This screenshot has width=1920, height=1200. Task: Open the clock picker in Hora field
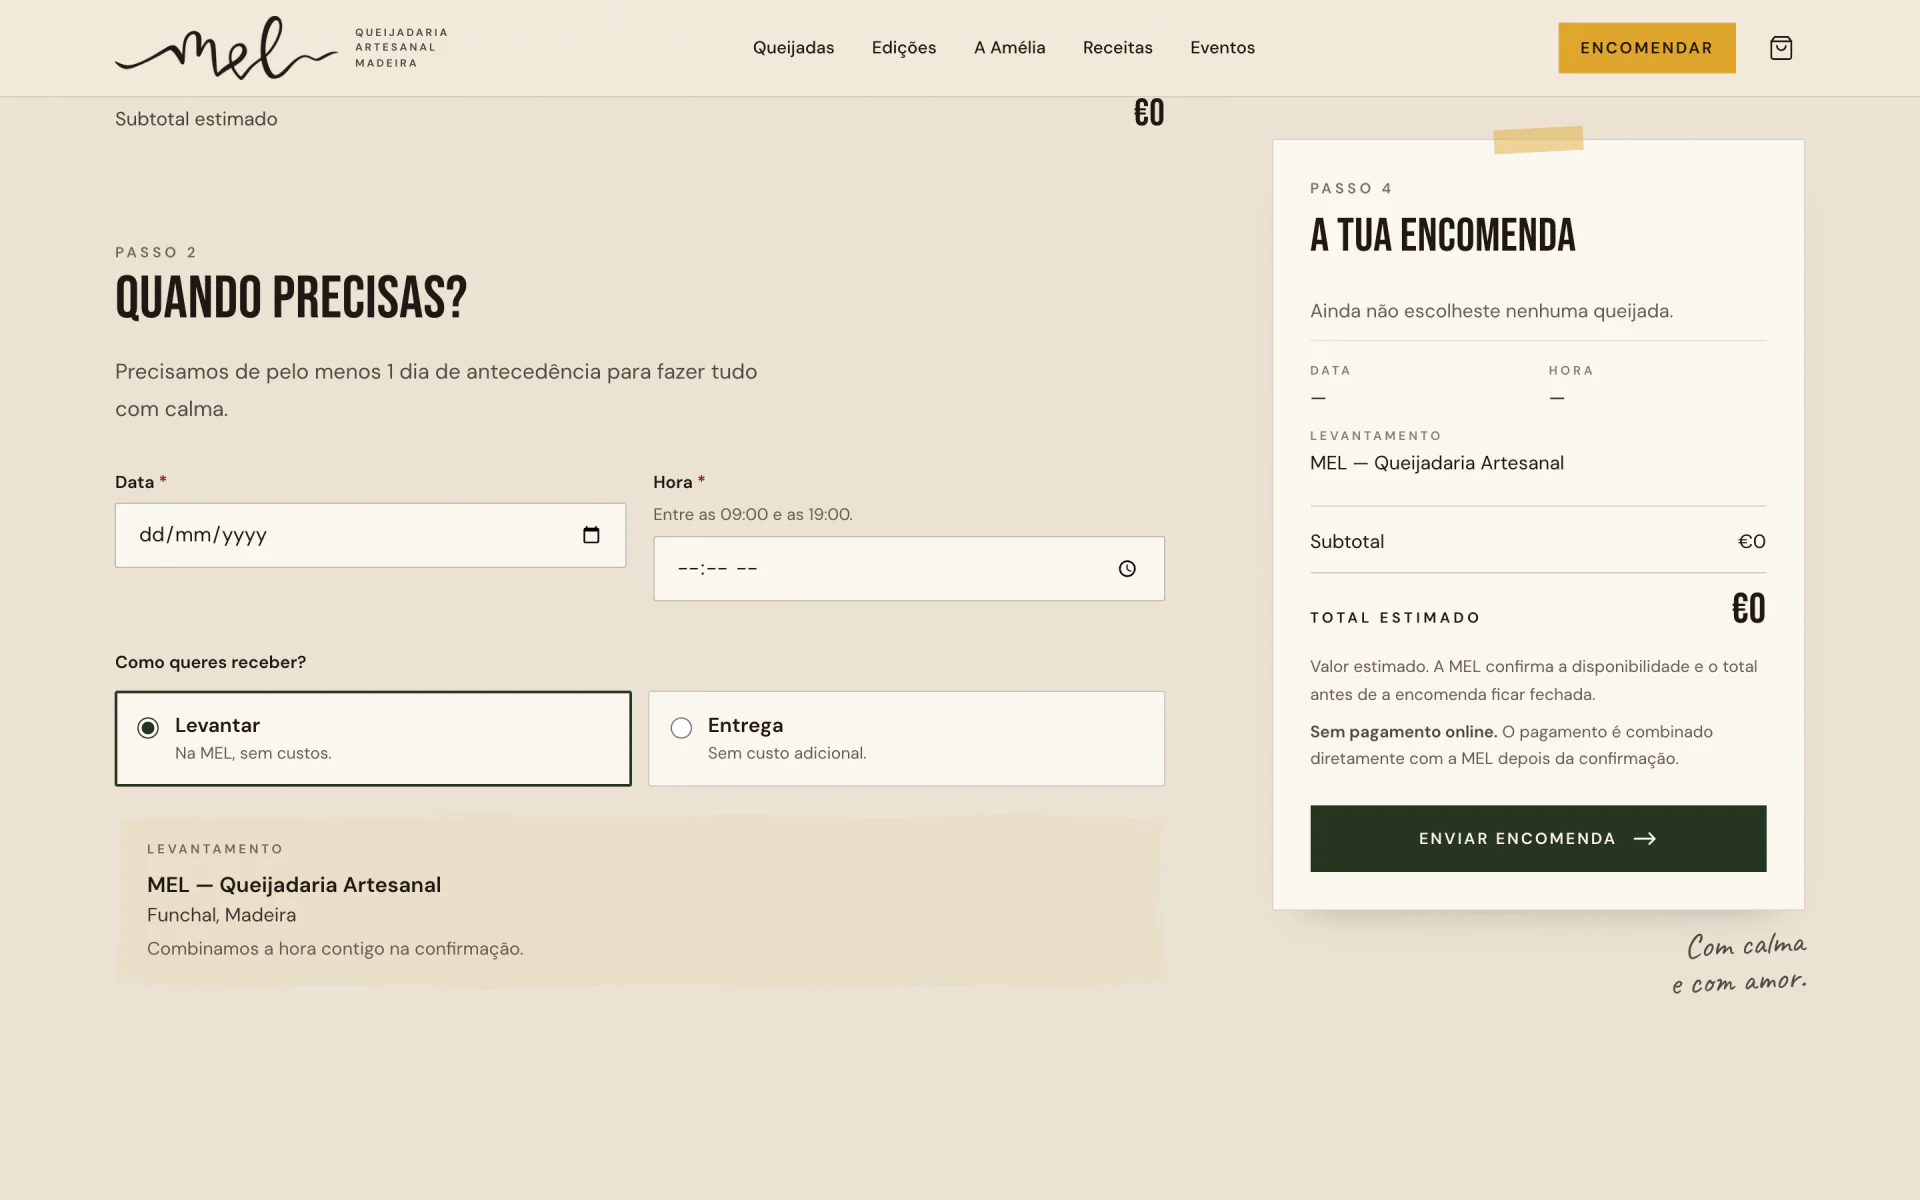pos(1127,569)
